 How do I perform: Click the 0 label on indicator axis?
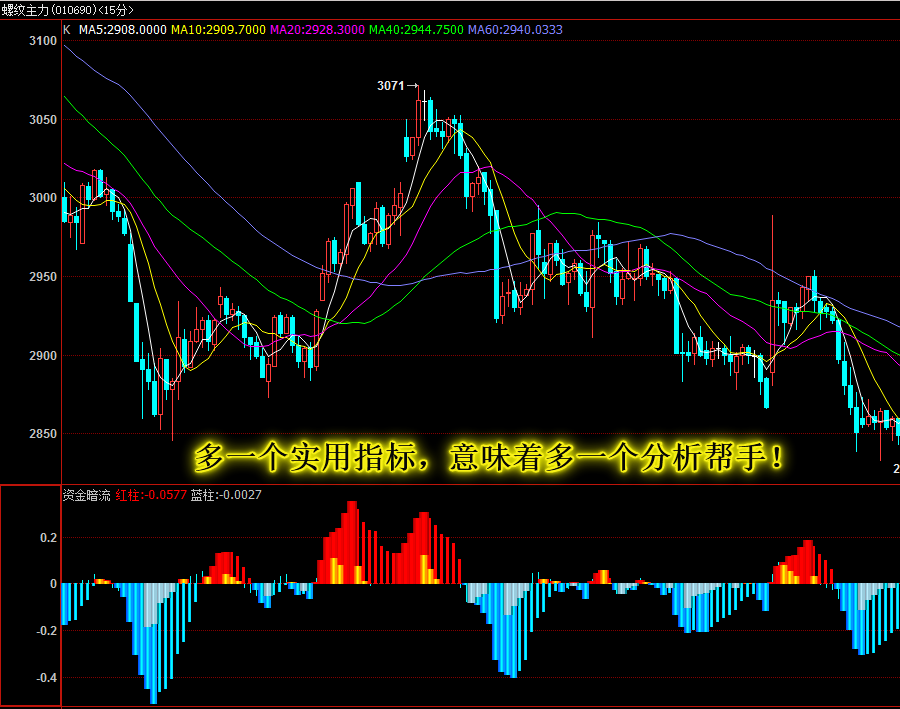(54, 584)
